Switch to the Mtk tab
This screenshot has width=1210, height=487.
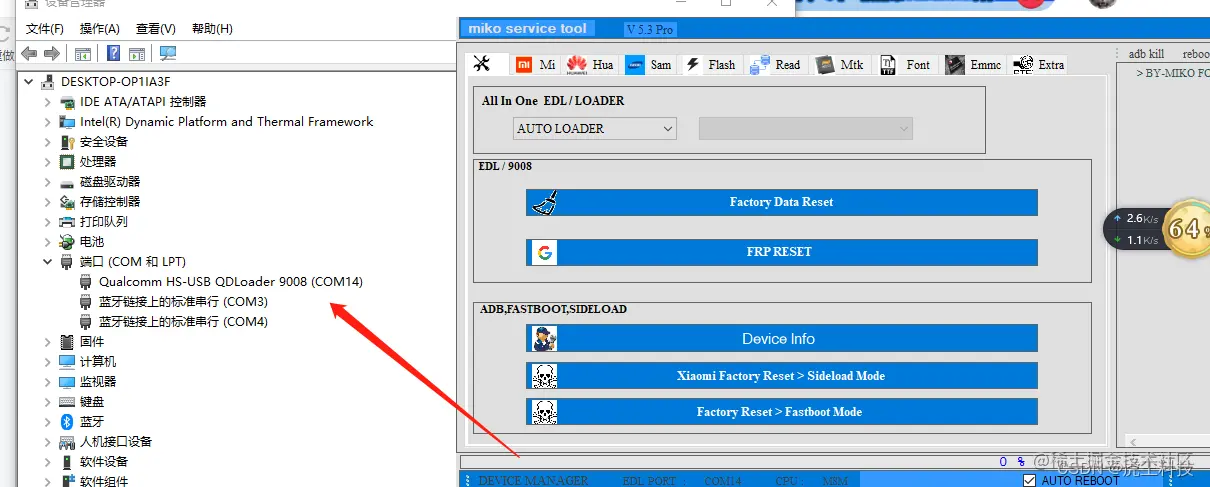click(839, 65)
